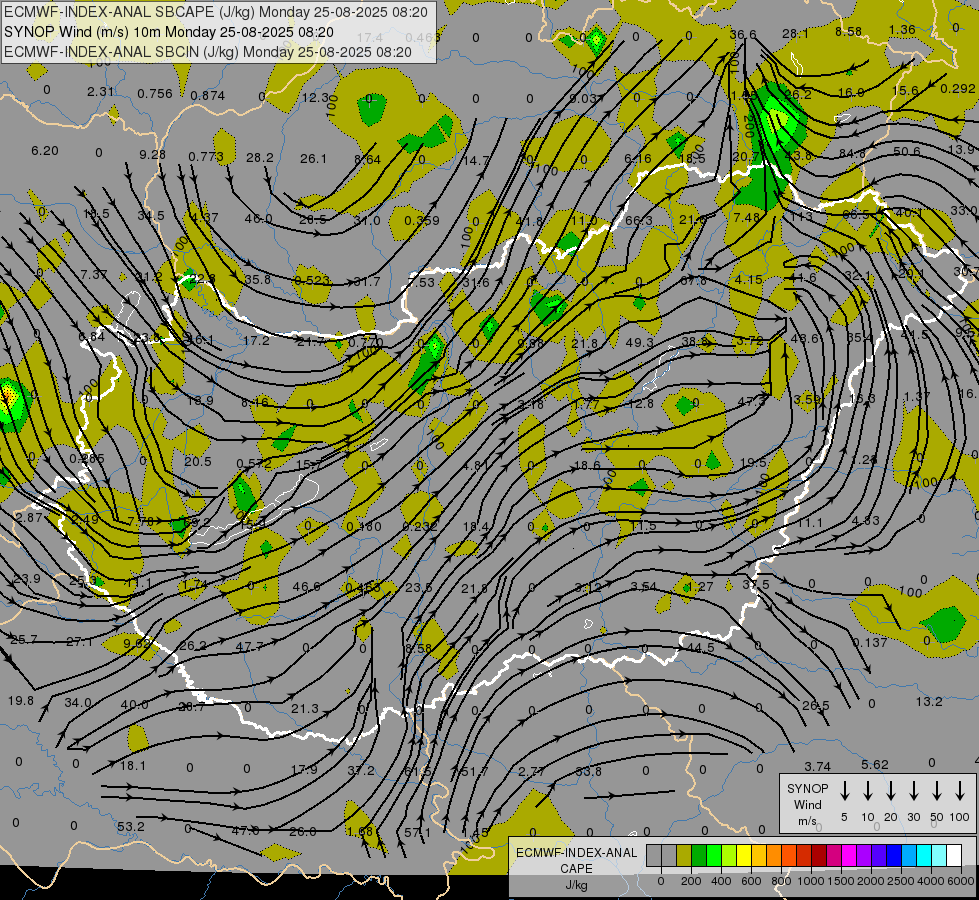Click the wind arrow above 30 in SYNOP legend
The height and width of the screenshot is (900, 979).
914,790
